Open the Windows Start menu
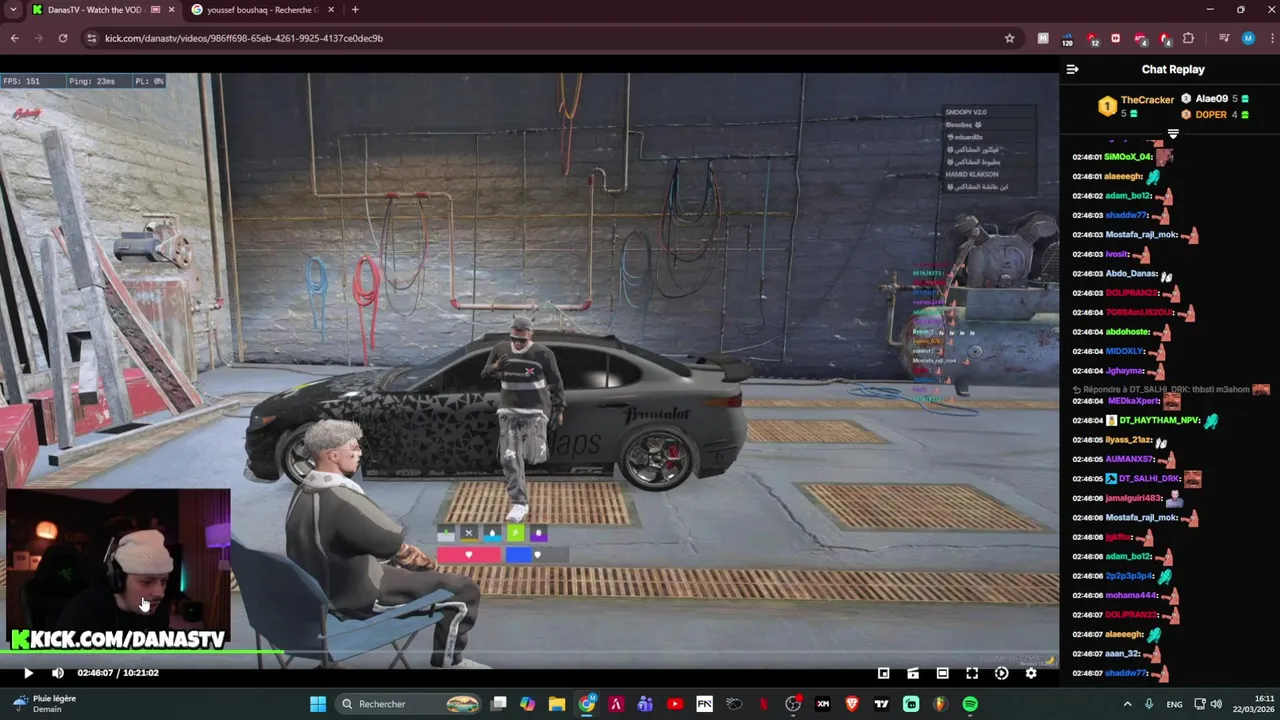The width and height of the screenshot is (1280, 720). (318, 704)
